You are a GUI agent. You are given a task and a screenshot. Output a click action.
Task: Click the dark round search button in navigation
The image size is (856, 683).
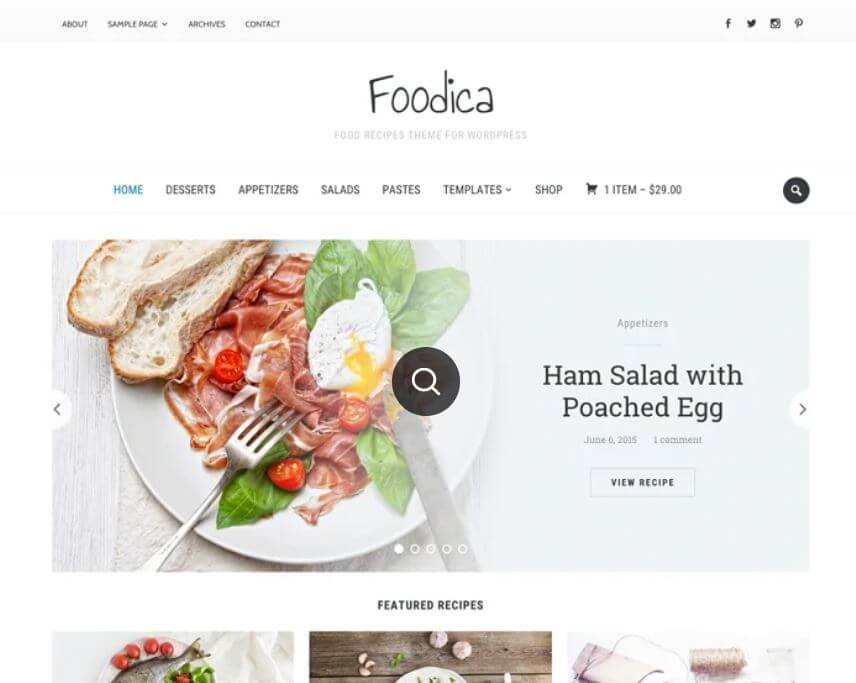click(x=796, y=191)
